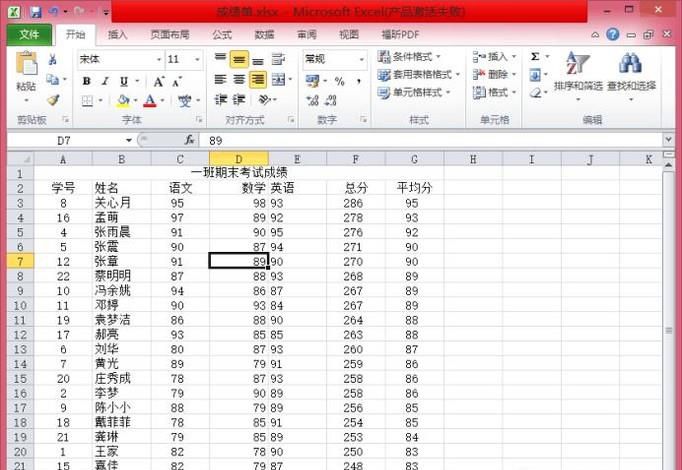Image resolution: width=682 pixels, height=470 pixels.
Task: Toggle middle vertical alignment
Action: click(239, 60)
